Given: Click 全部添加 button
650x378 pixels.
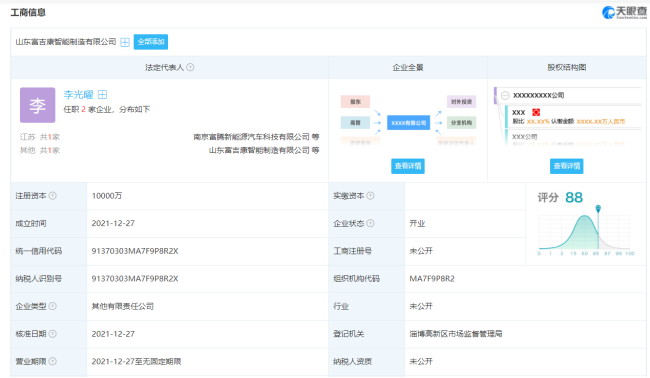Looking at the screenshot, I should (x=151, y=42).
